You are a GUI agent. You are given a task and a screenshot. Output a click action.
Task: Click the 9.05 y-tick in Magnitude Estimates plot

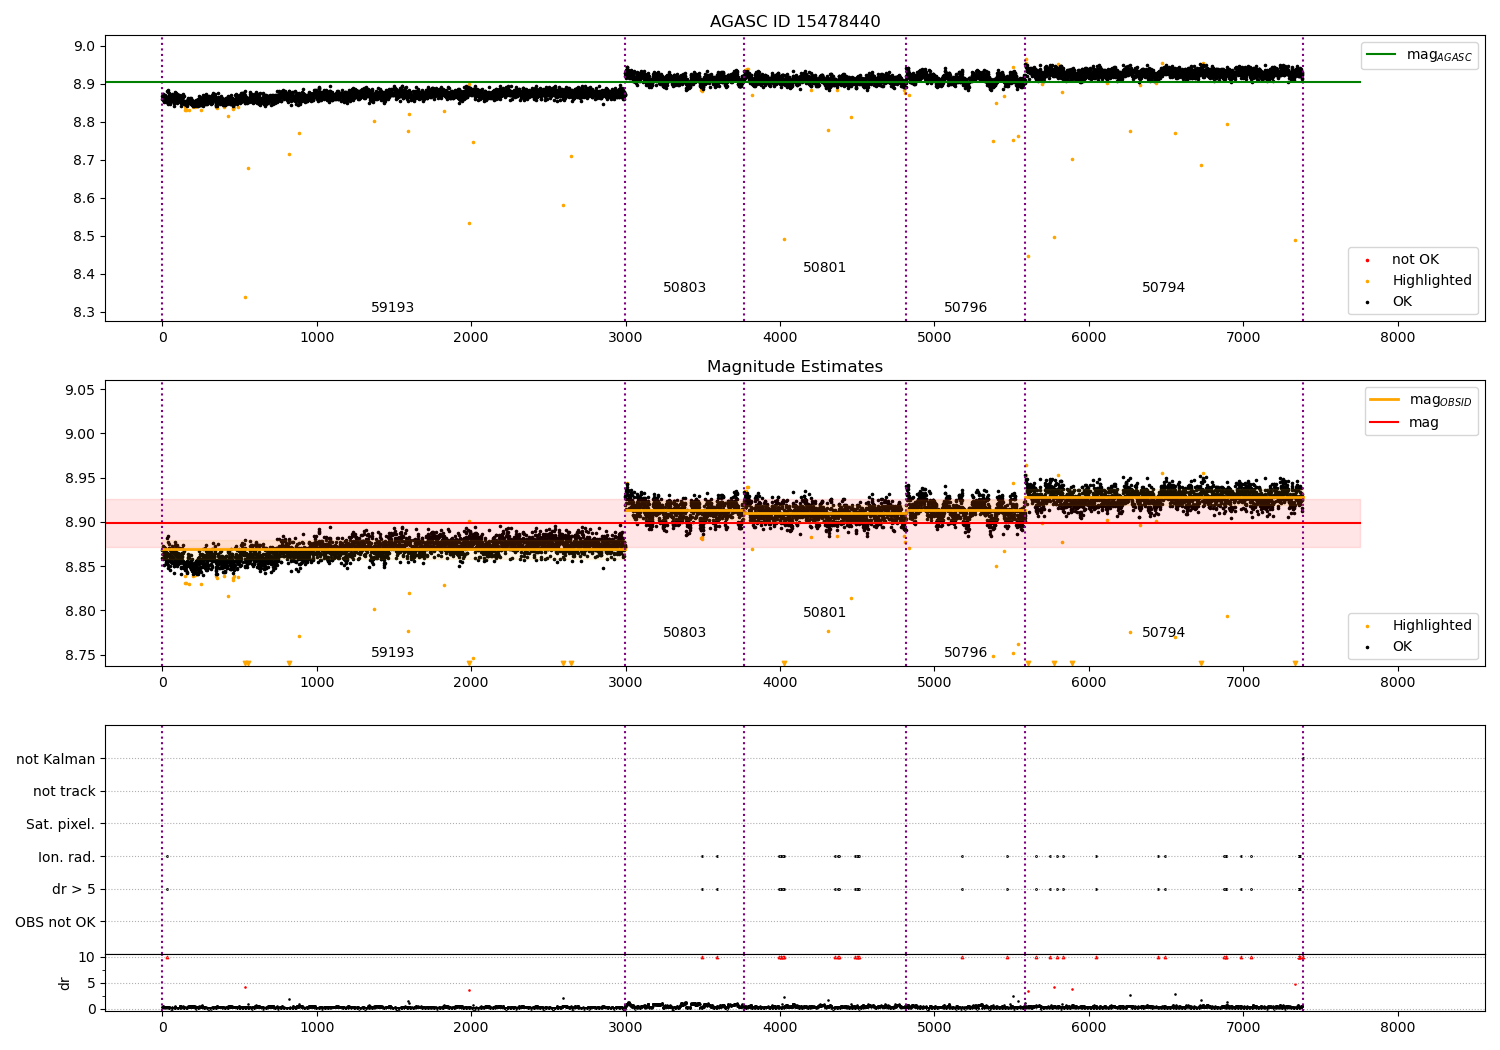click(81, 390)
